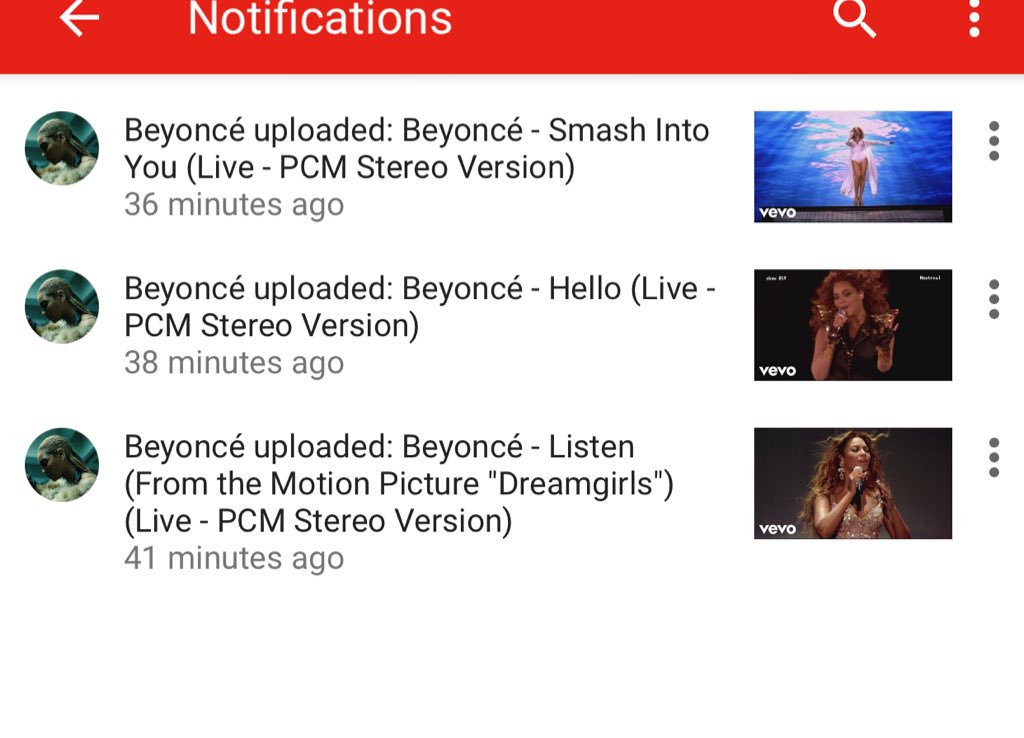Click the '36 minutes ago' timestamp
The height and width of the screenshot is (738, 1024).
234,204
